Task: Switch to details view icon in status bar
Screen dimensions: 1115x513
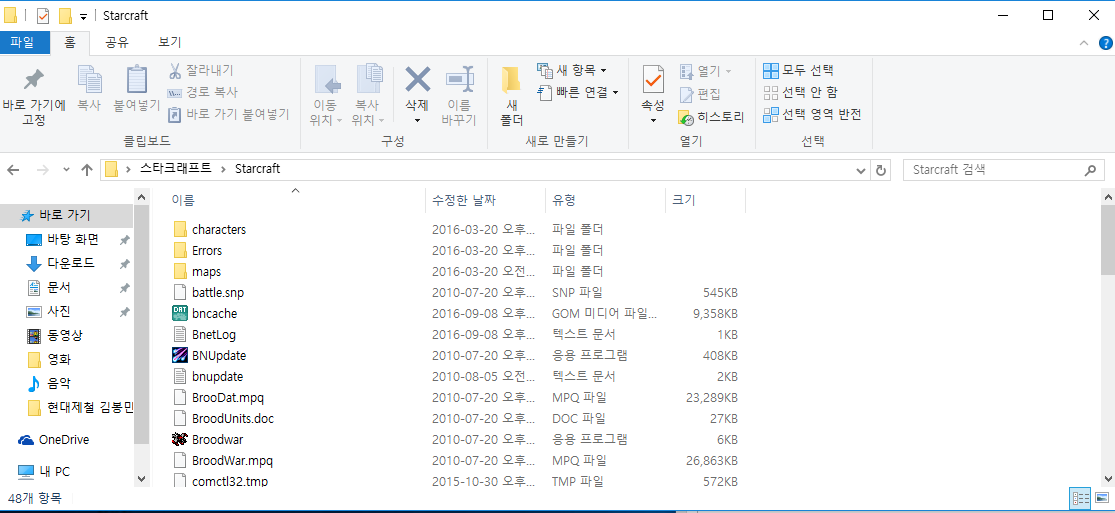Action: point(1080,499)
